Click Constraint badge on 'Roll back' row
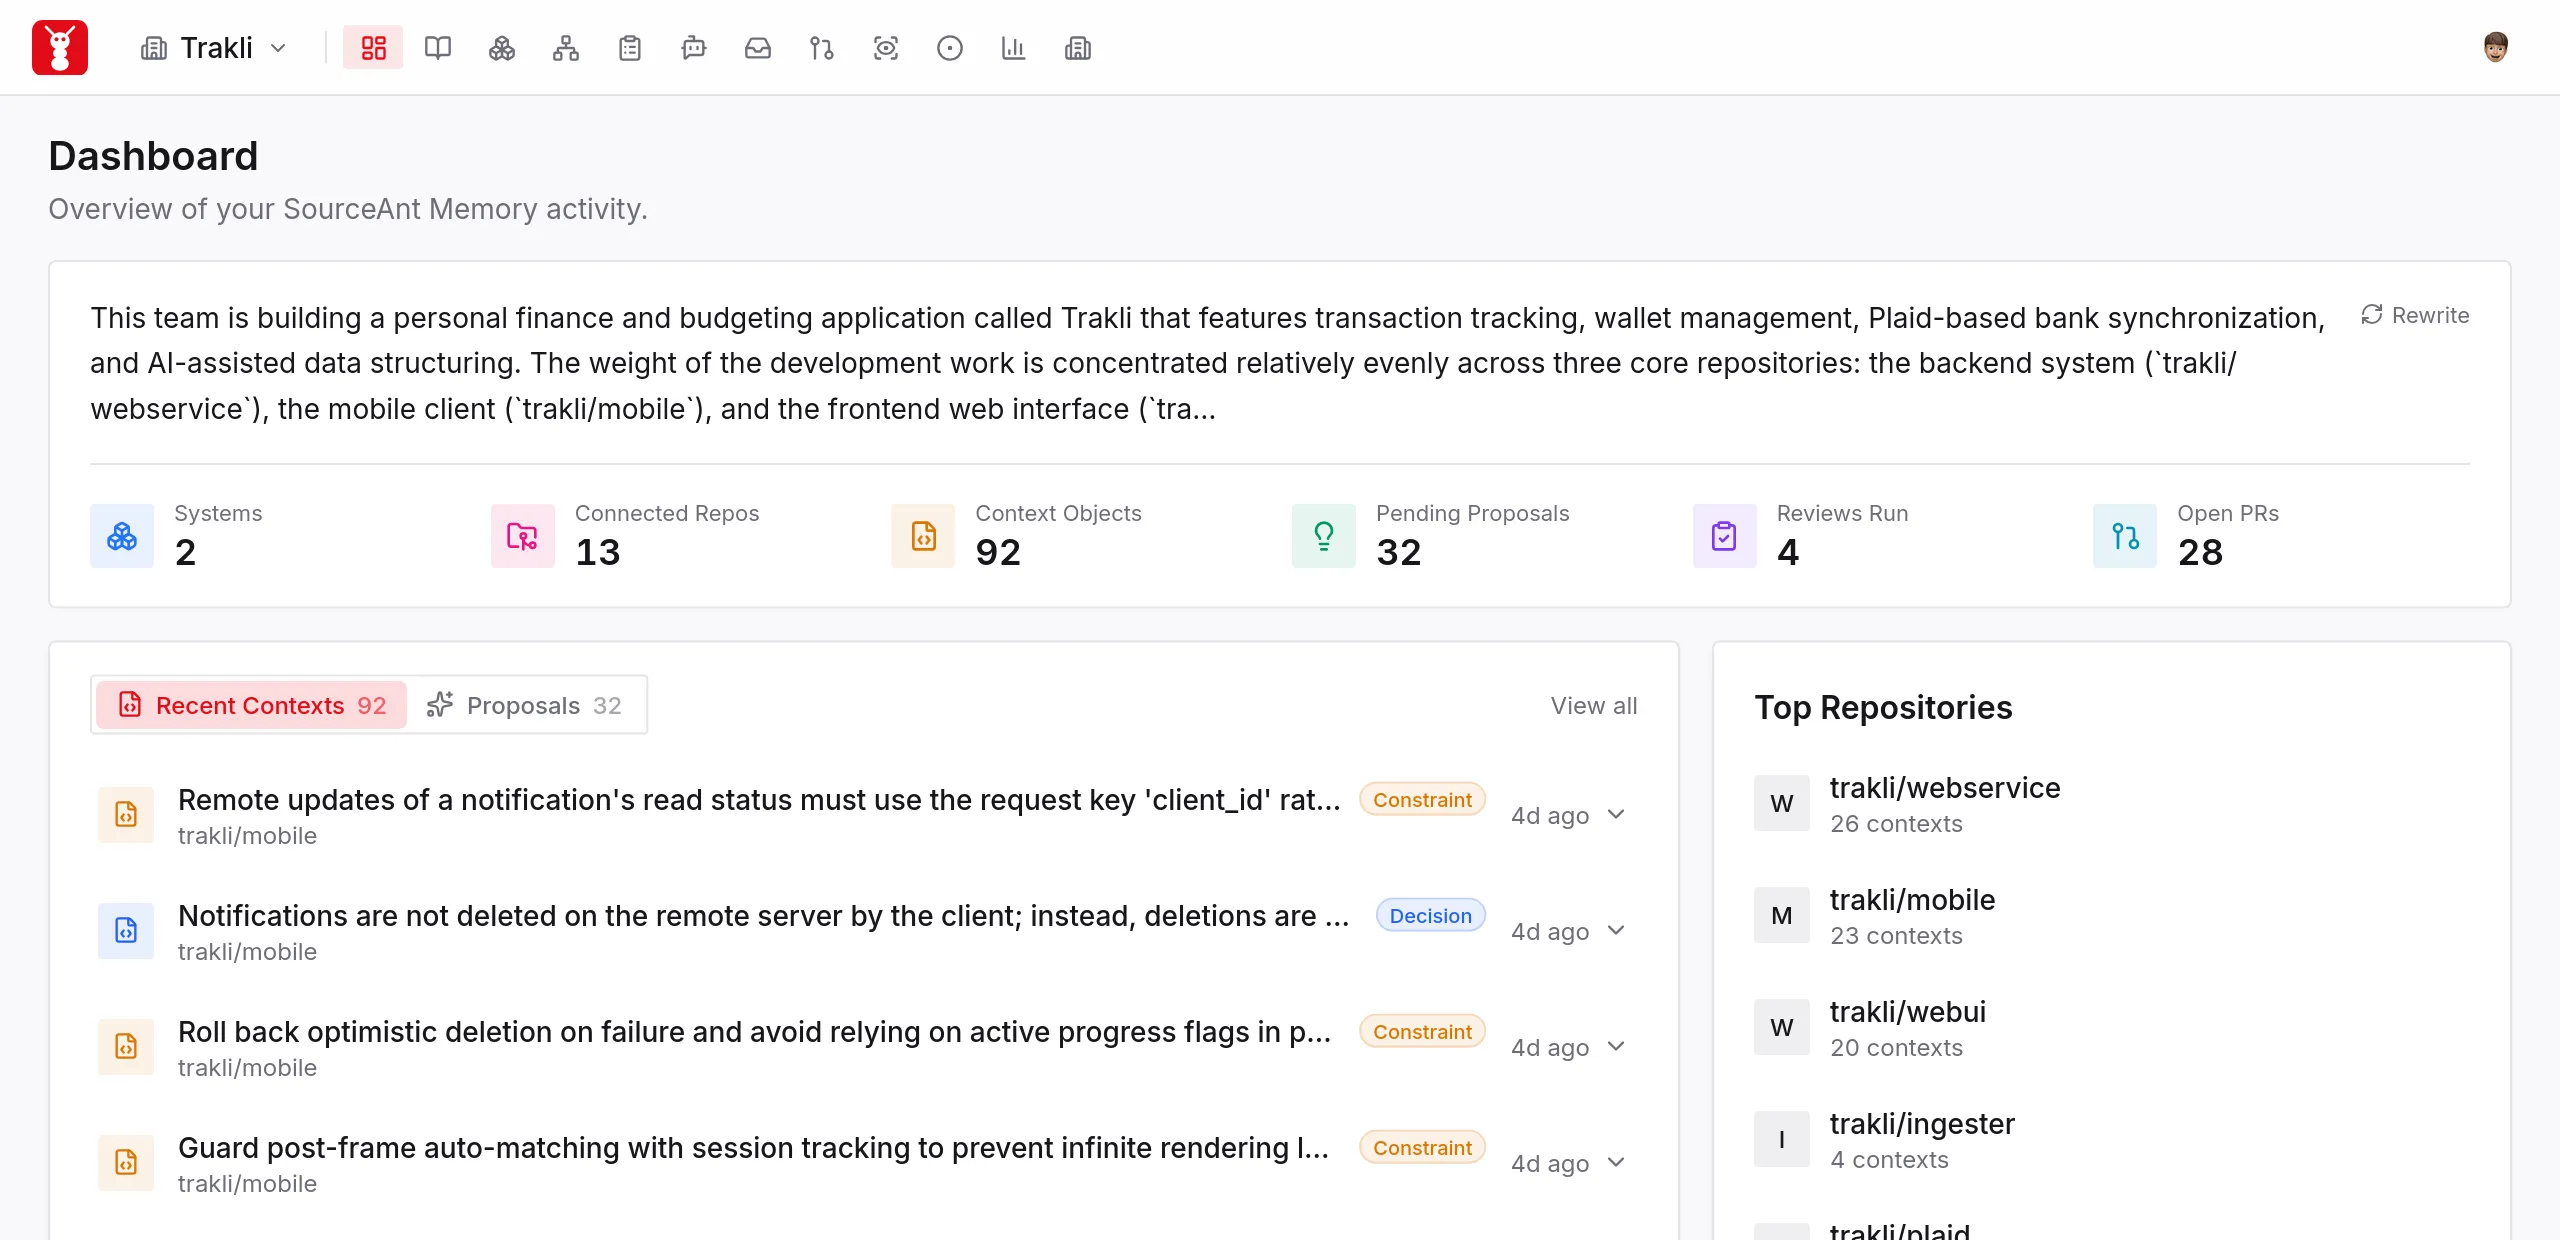This screenshot has width=2560, height=1240. tap(1422, 1032)
